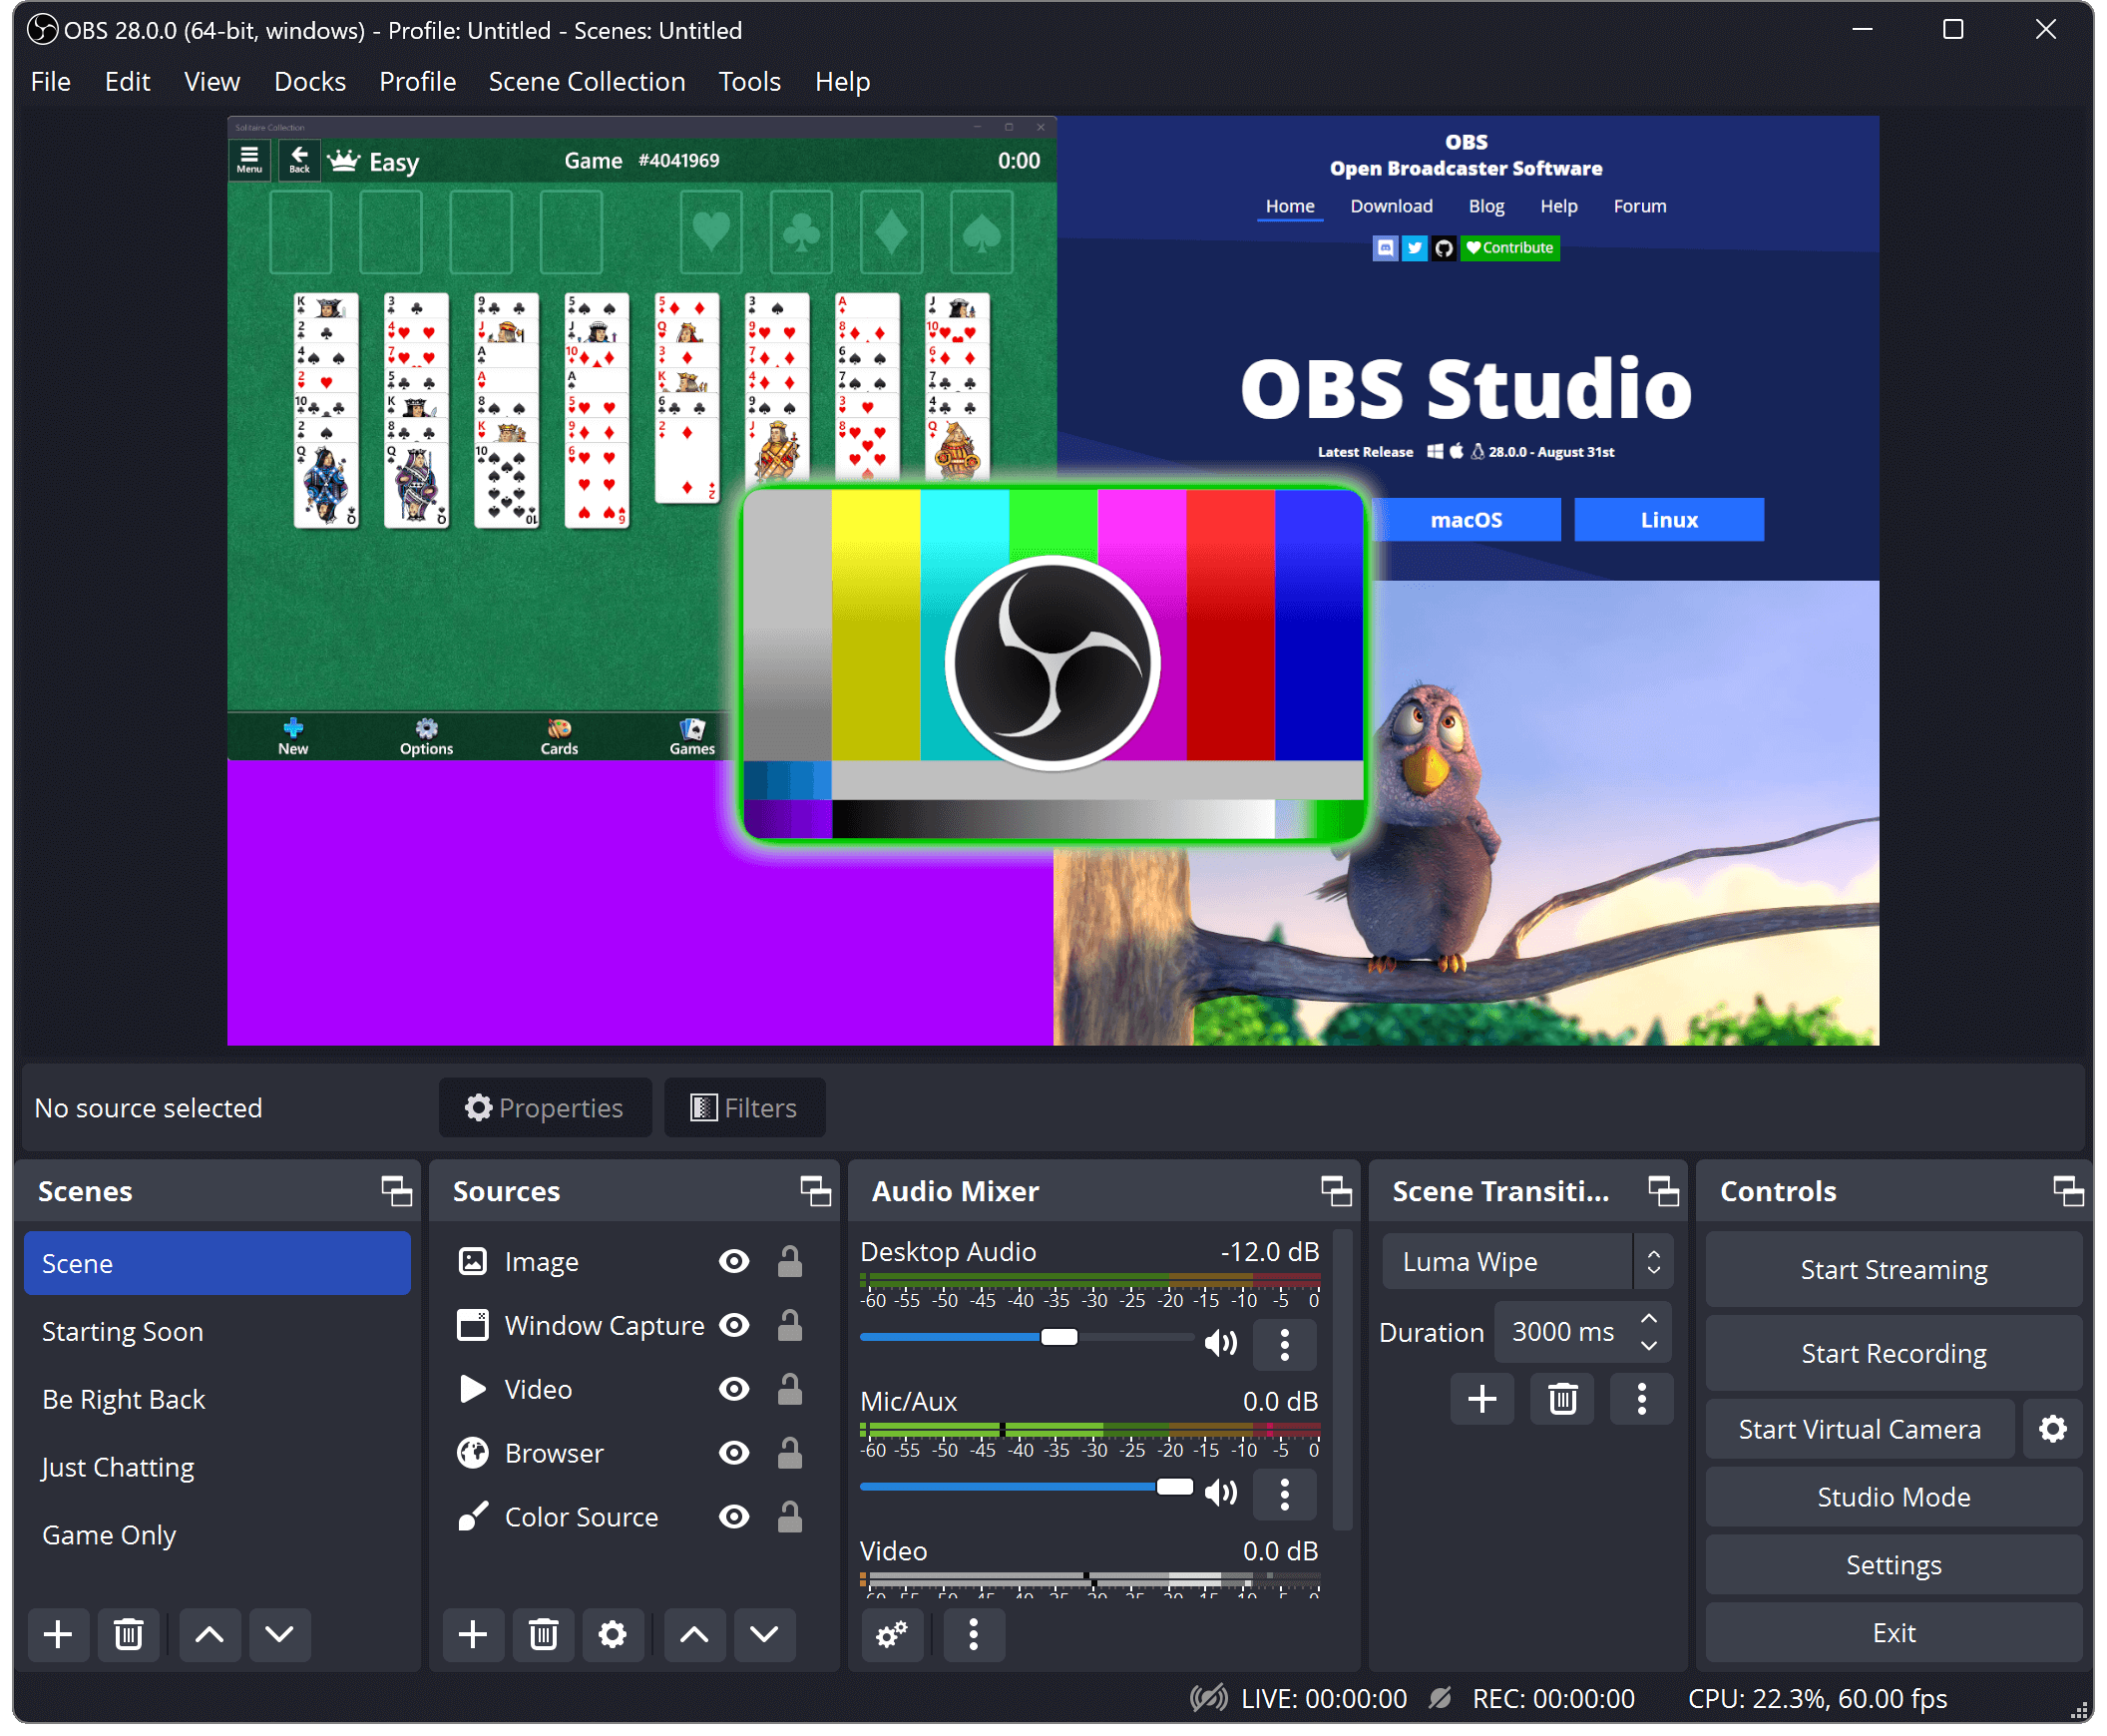Select the Tools menu item
2107x1736 pixels.
tap(747, 81)
